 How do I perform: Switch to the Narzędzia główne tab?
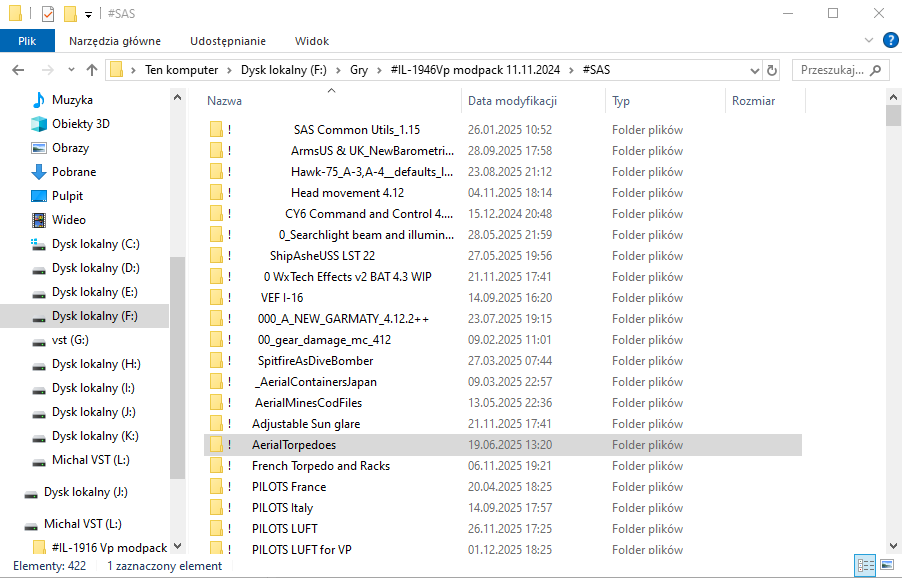tap(115, 41)
